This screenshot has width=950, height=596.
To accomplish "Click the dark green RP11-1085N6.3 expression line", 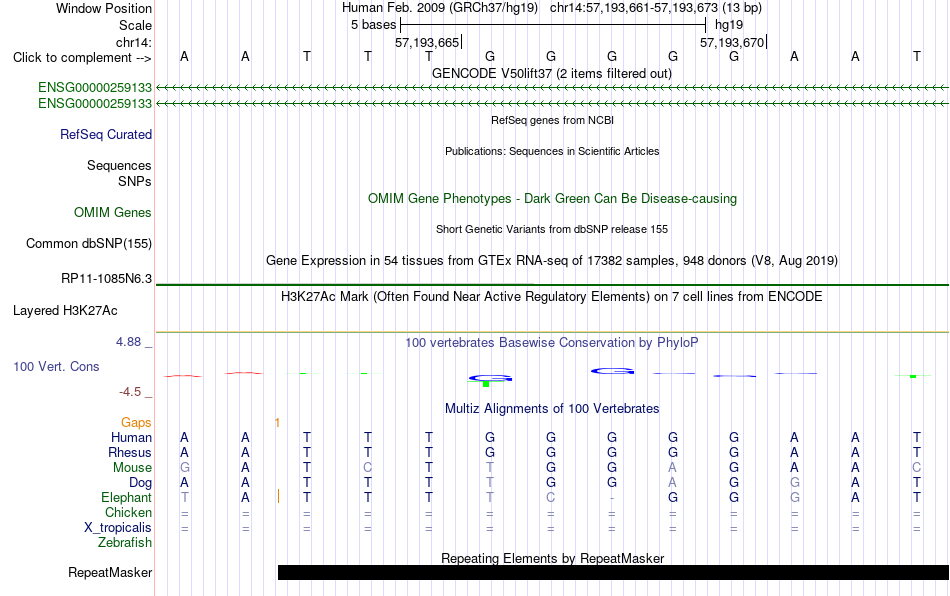I will tap(552, 285).
